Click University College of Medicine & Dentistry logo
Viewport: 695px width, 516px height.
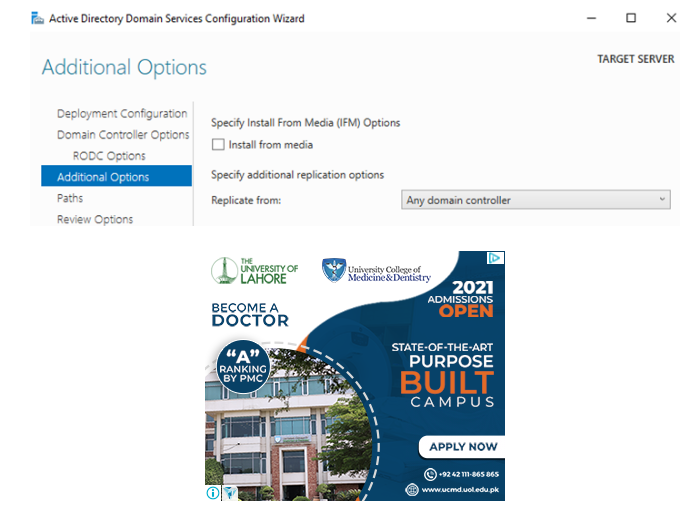tap(376, 271)
